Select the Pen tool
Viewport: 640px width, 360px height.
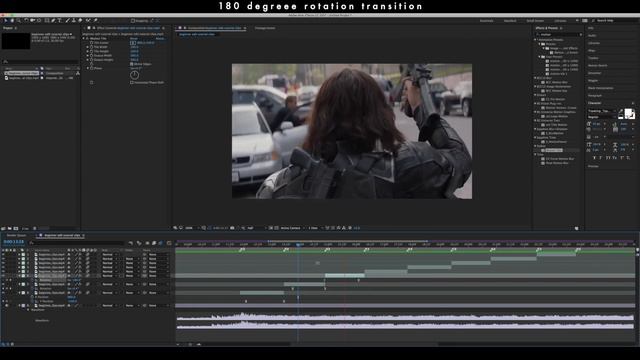pyautogui.click(x=53, y=20)
